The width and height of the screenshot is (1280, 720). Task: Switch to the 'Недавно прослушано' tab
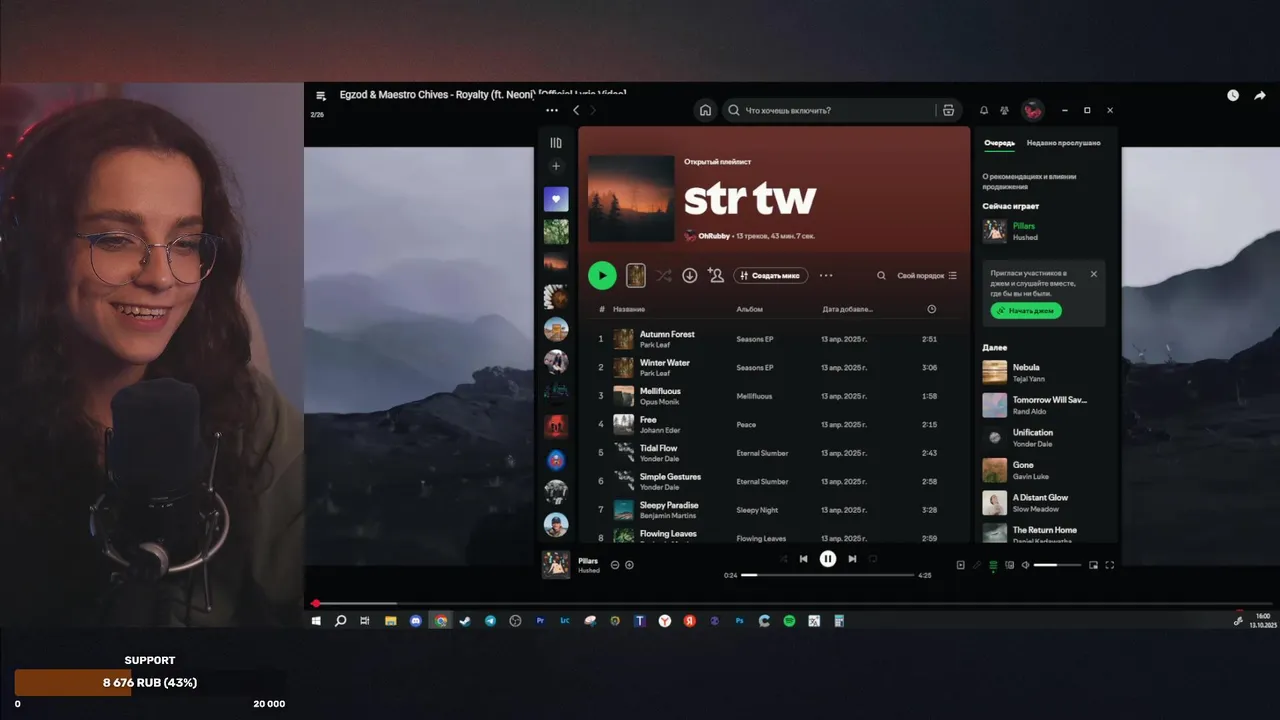(1063, 143)
